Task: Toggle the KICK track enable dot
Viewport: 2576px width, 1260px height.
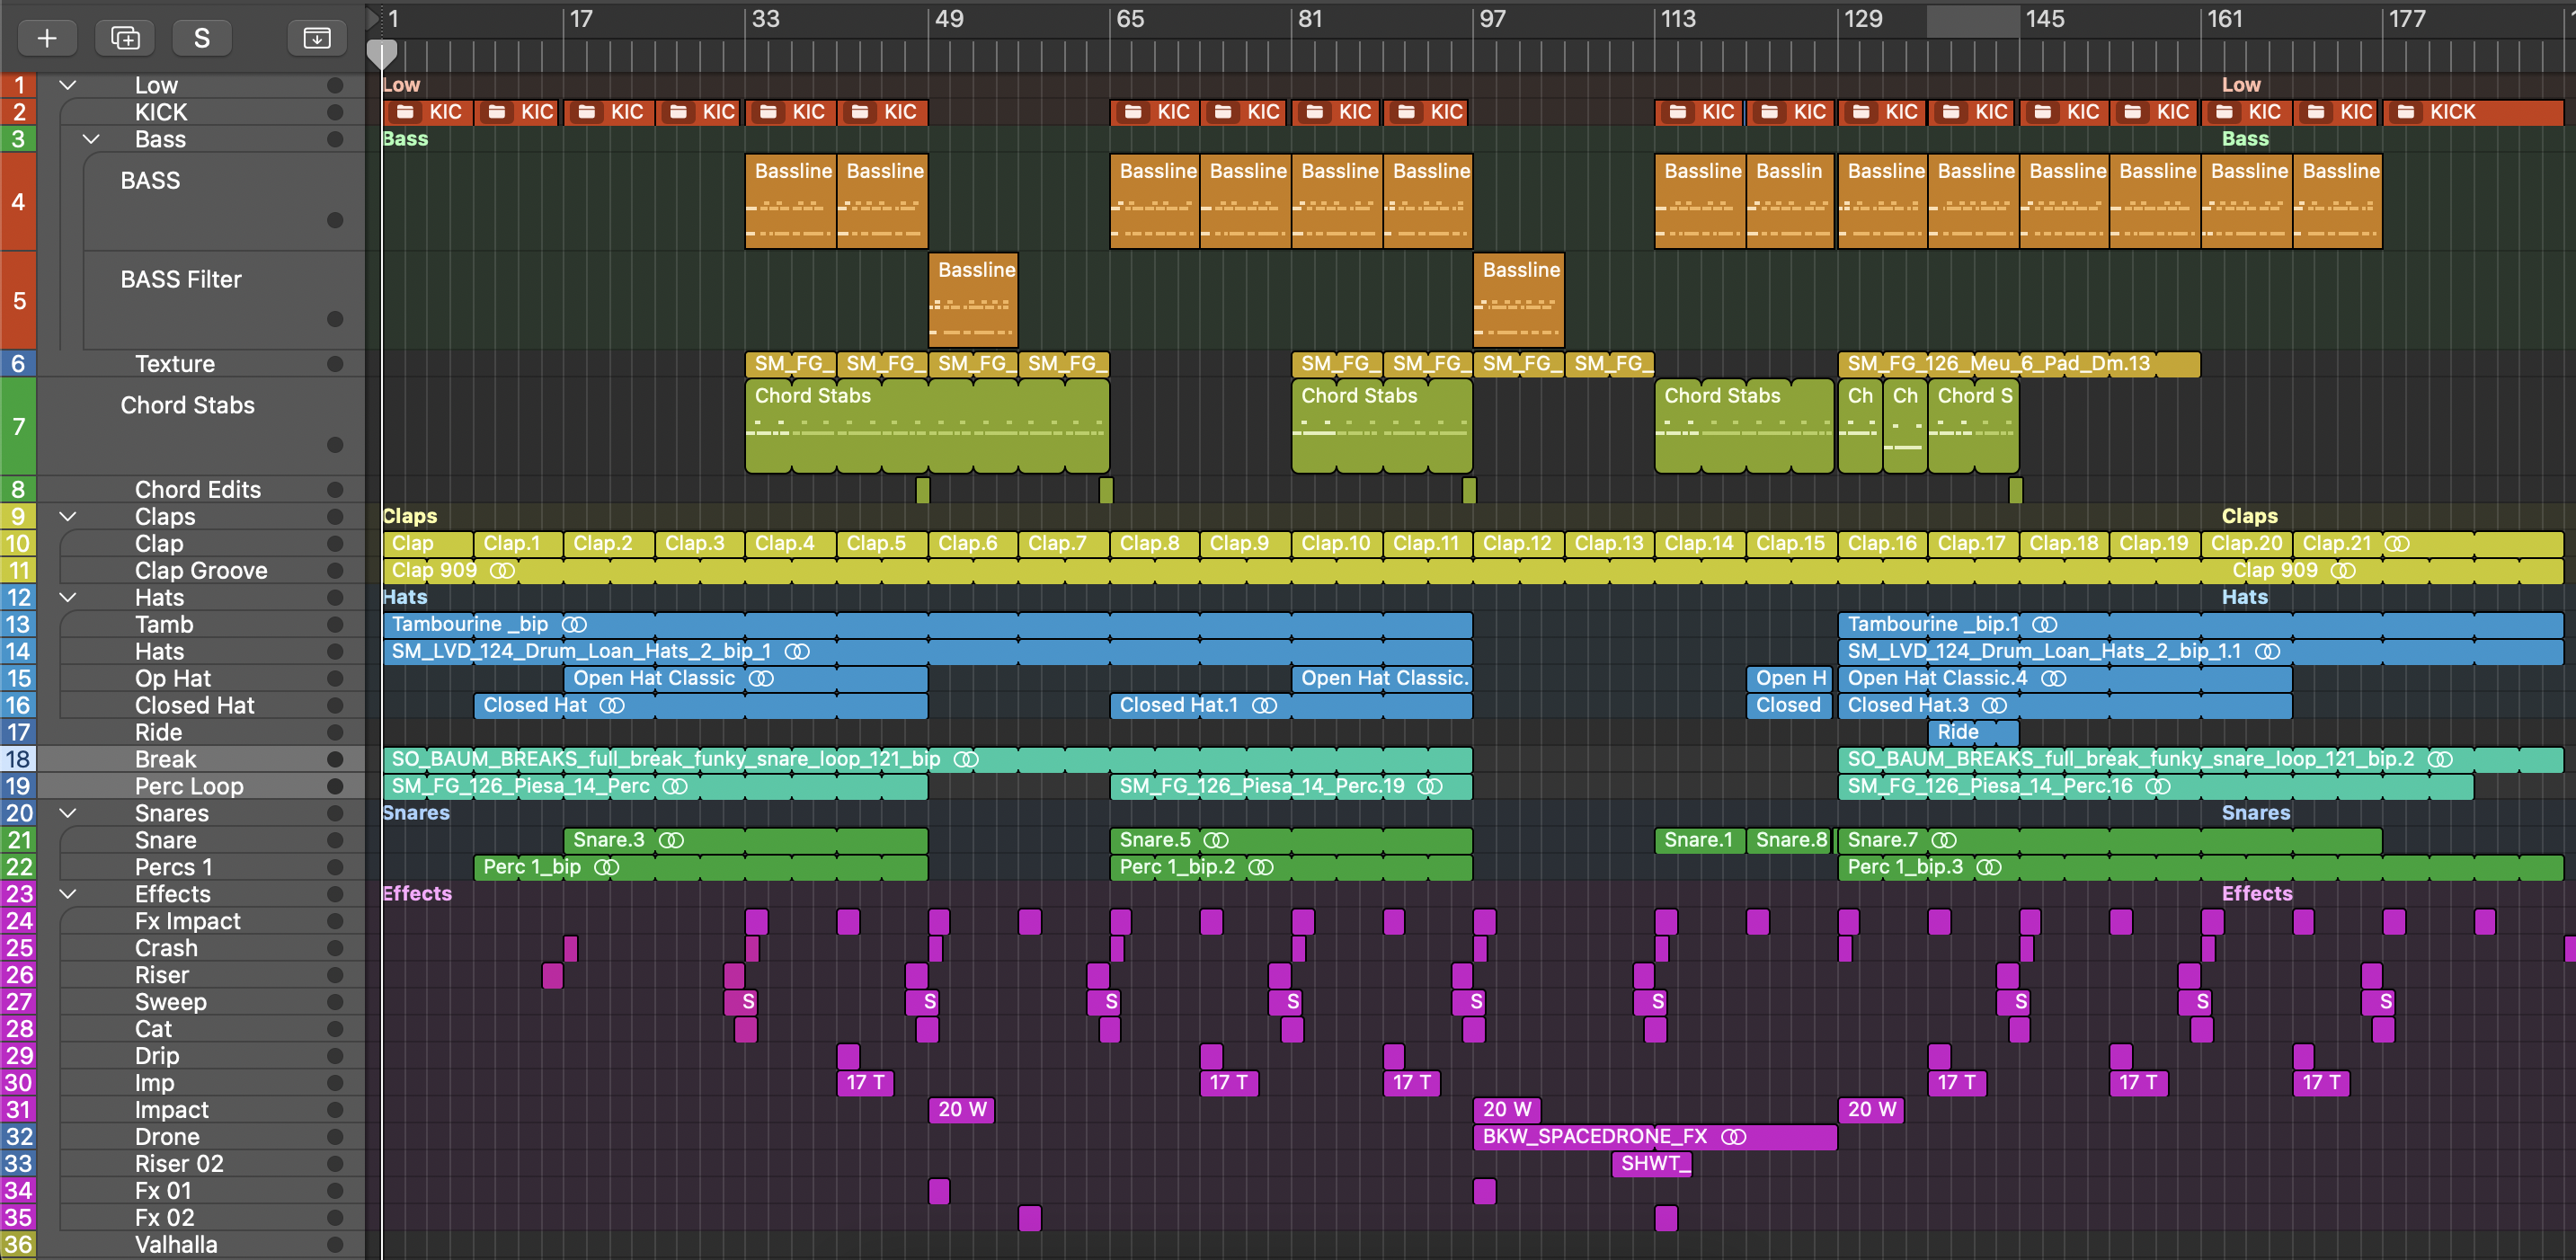Action: pos(335,112)
